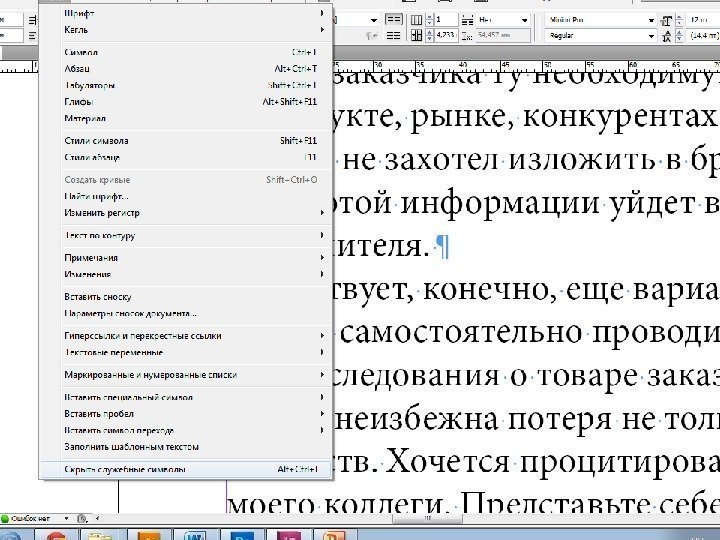The image size is (720, 540).
Task: Open the Кегль (size) submenu
Action: [x=186, y=30]
